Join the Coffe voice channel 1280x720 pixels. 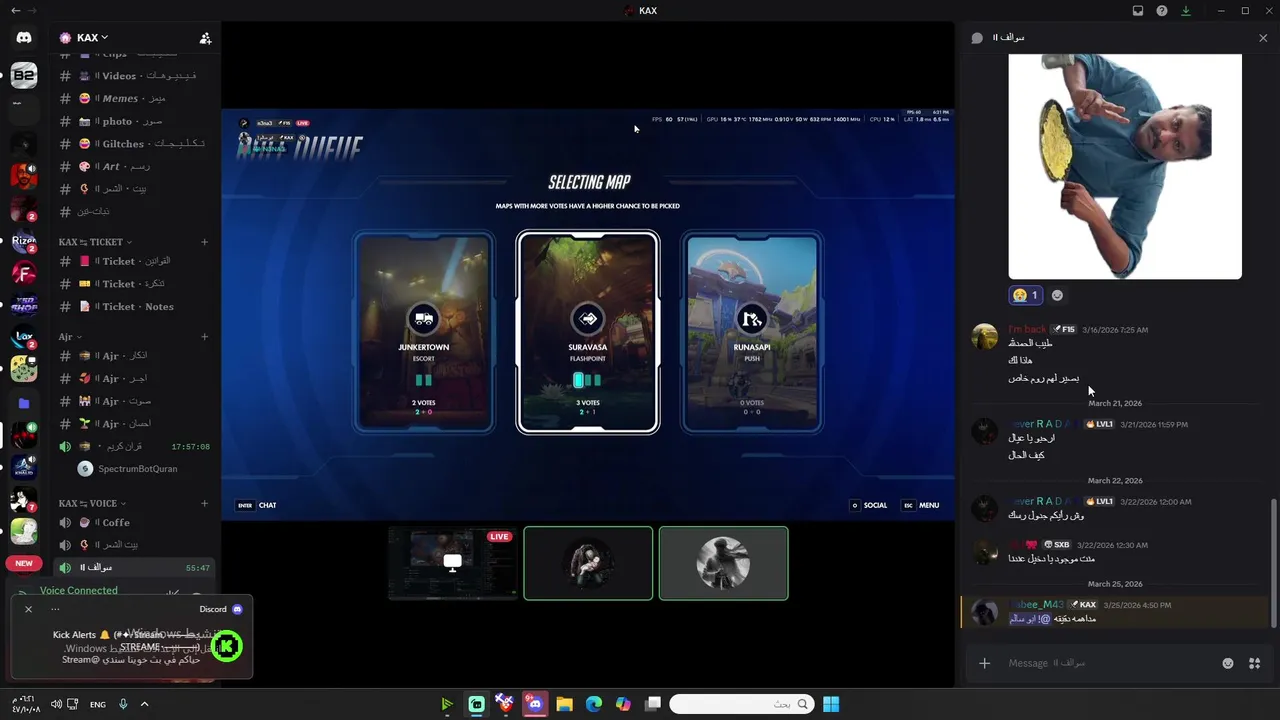(x=135, y=522)
